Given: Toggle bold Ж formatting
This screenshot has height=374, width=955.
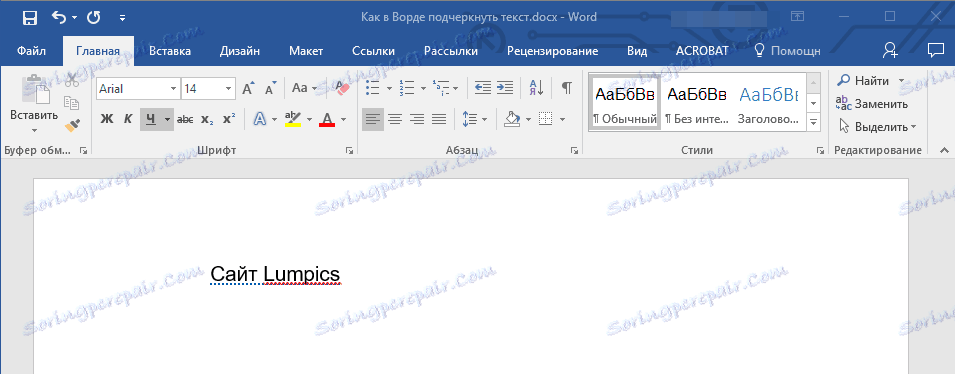Looking at the screenshot, I should (107, 119).
